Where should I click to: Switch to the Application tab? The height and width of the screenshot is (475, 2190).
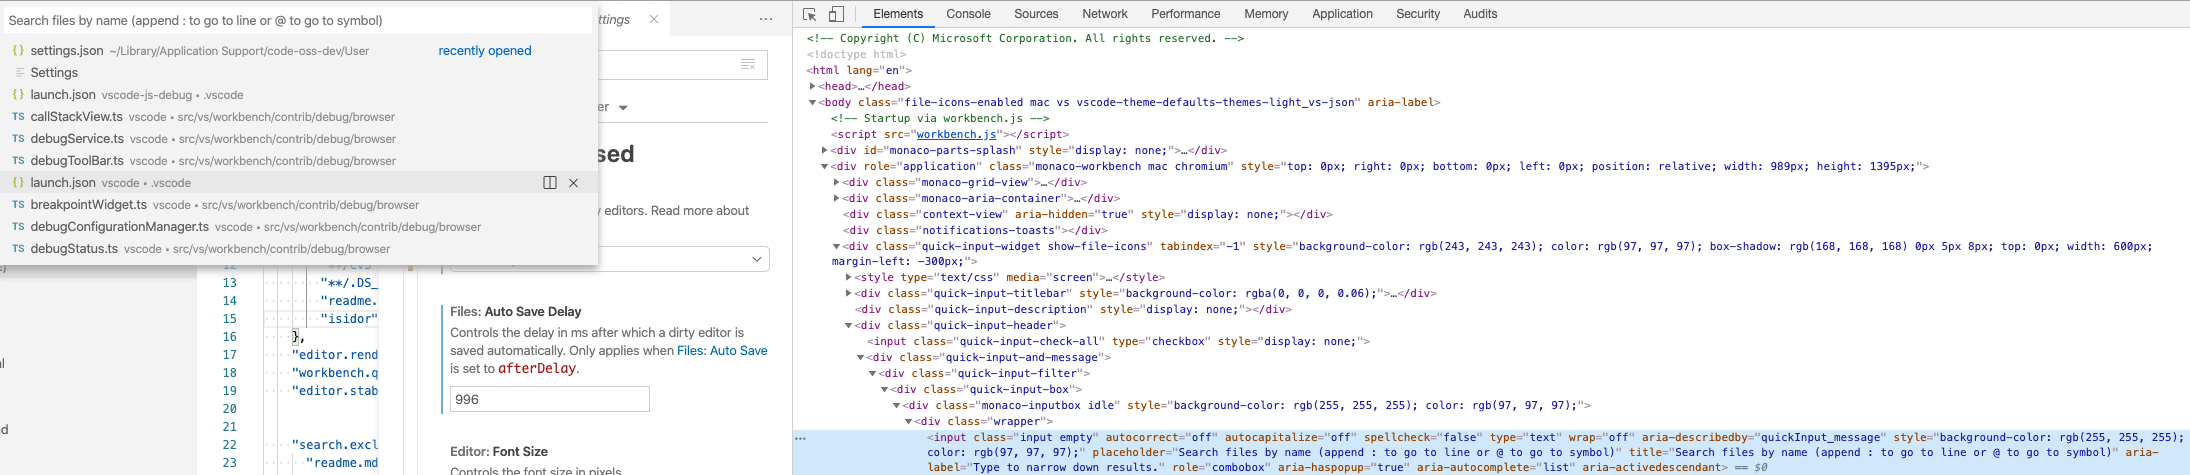pos(1342,14)
